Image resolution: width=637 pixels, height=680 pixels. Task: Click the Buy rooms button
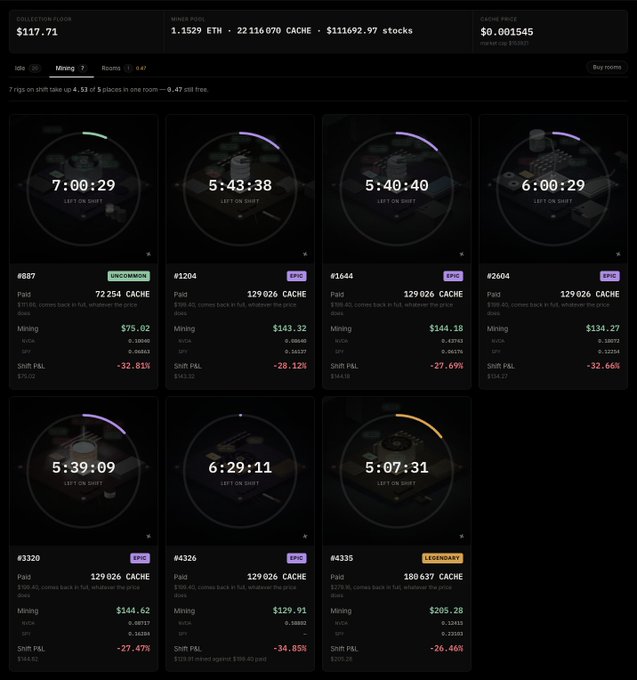(x=607, y=67)
